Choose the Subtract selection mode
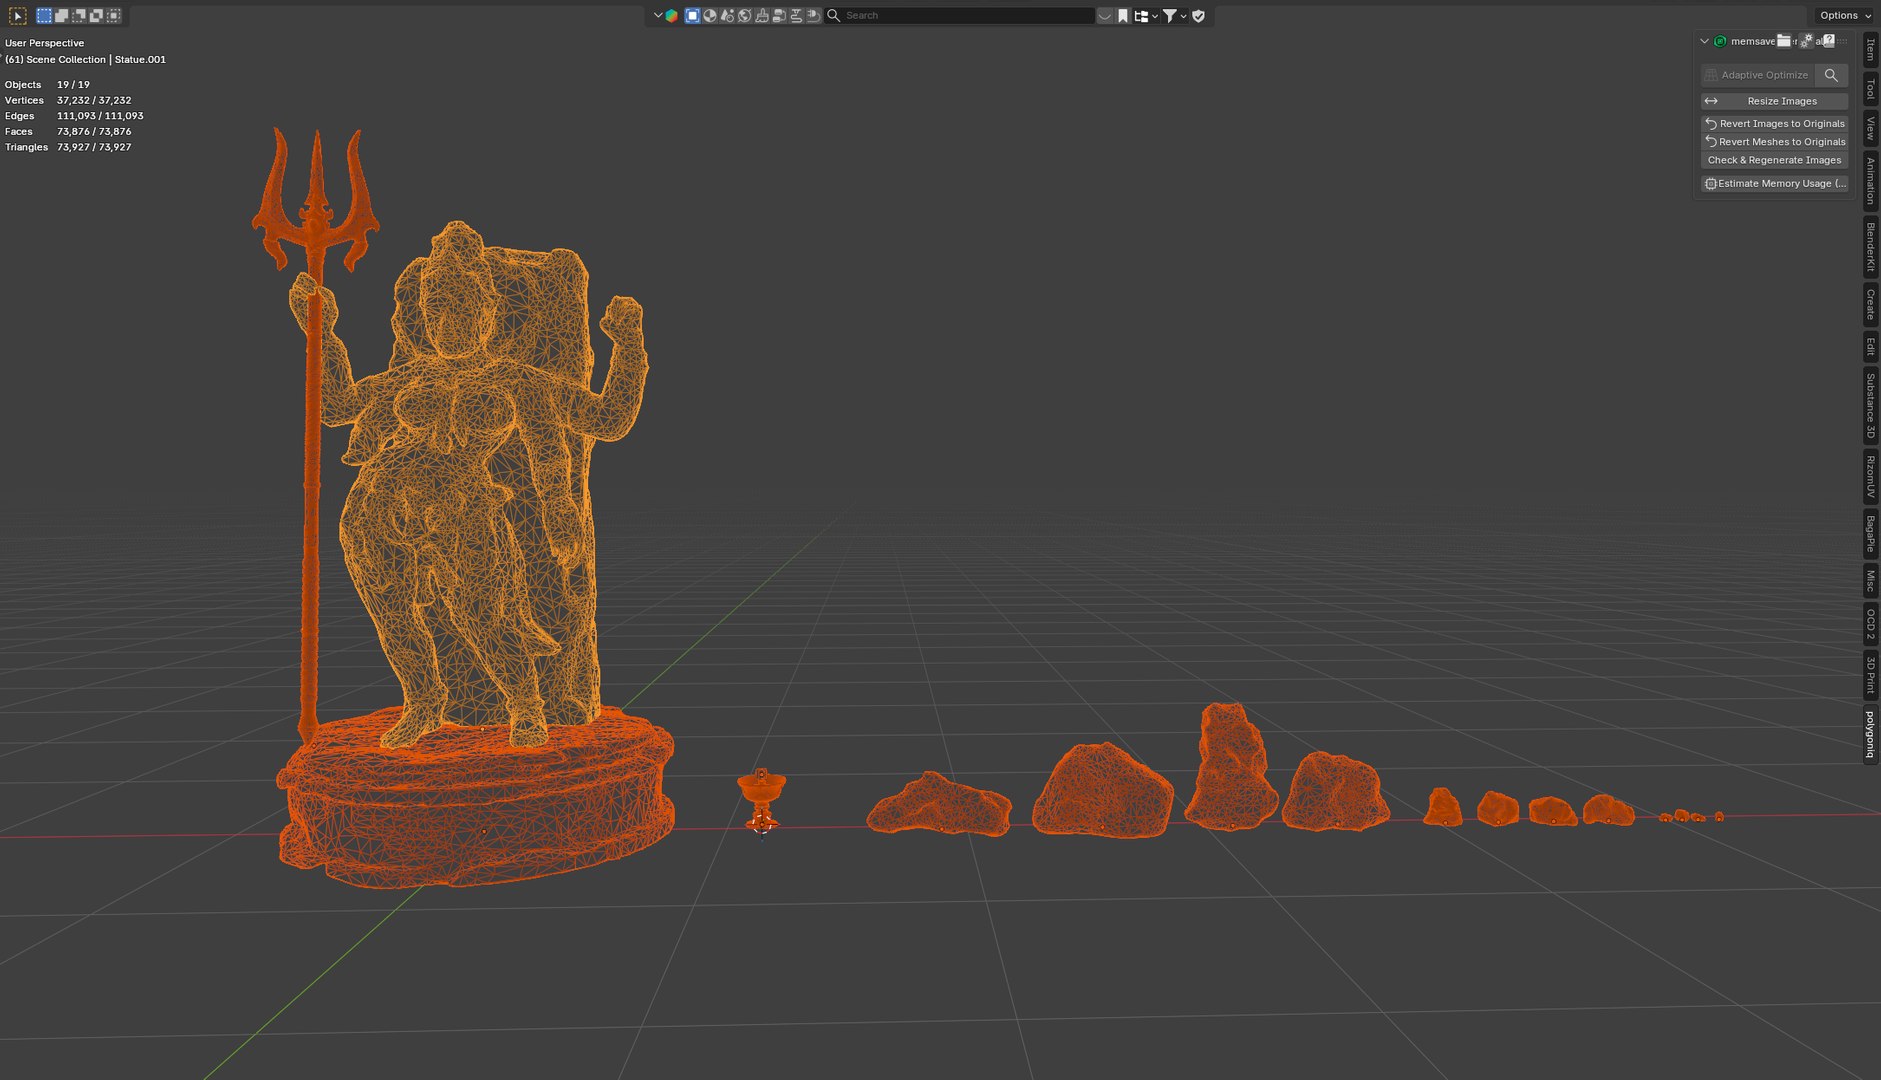Image resolution: width=1881 pixels, height=1080 pixels. pos(78,16)
